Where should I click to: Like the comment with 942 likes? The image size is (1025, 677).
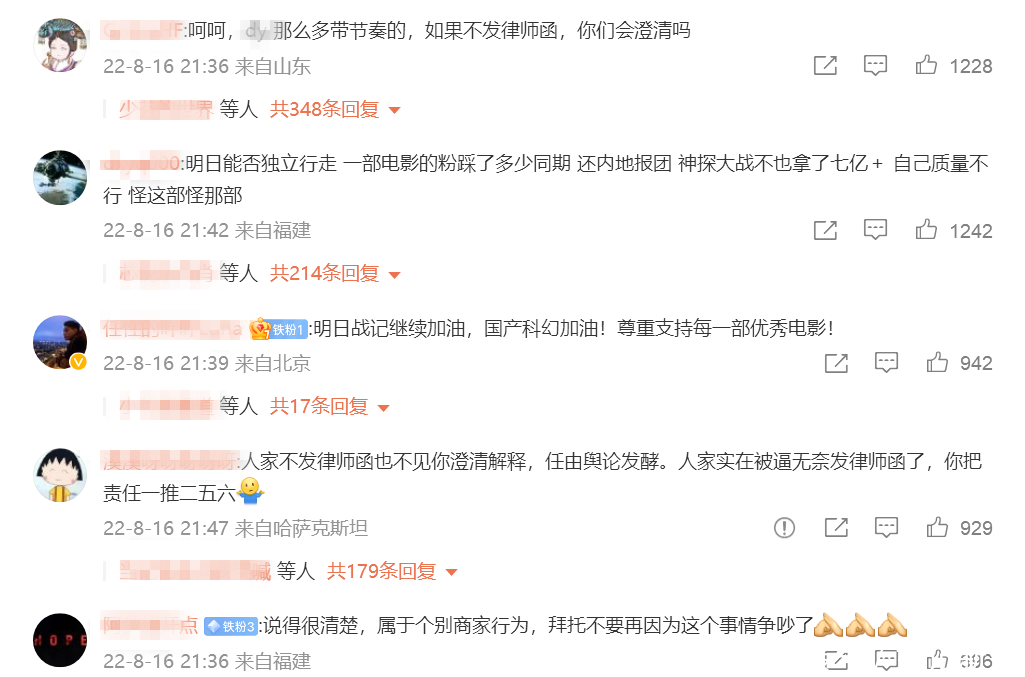[x=937, y=363]
